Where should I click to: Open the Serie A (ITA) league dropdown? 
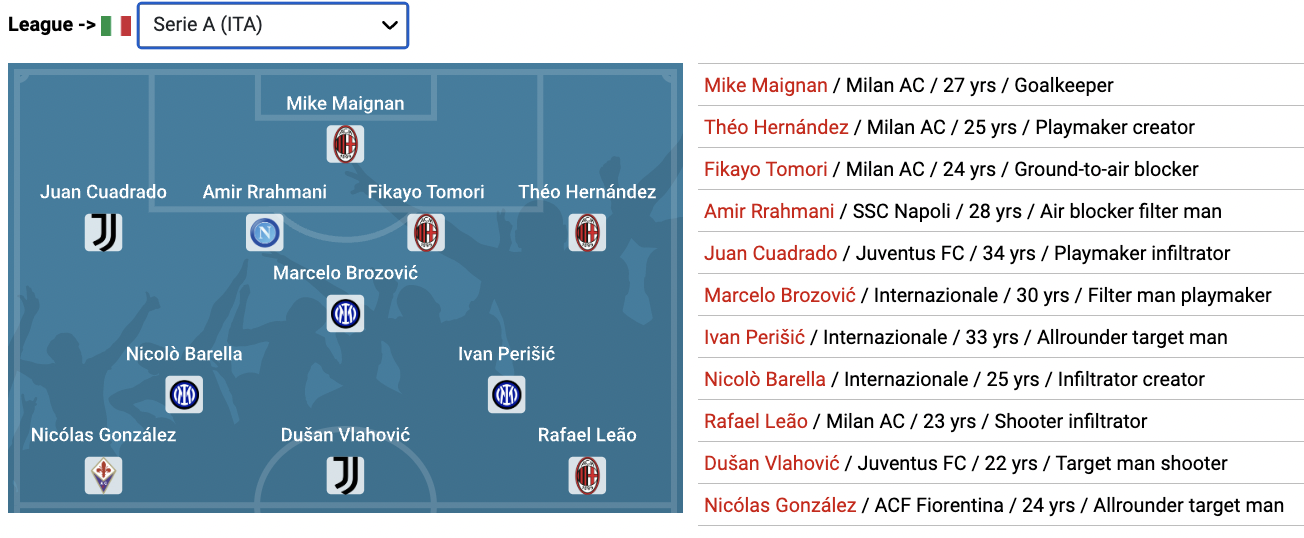click(x=273, y=26)
